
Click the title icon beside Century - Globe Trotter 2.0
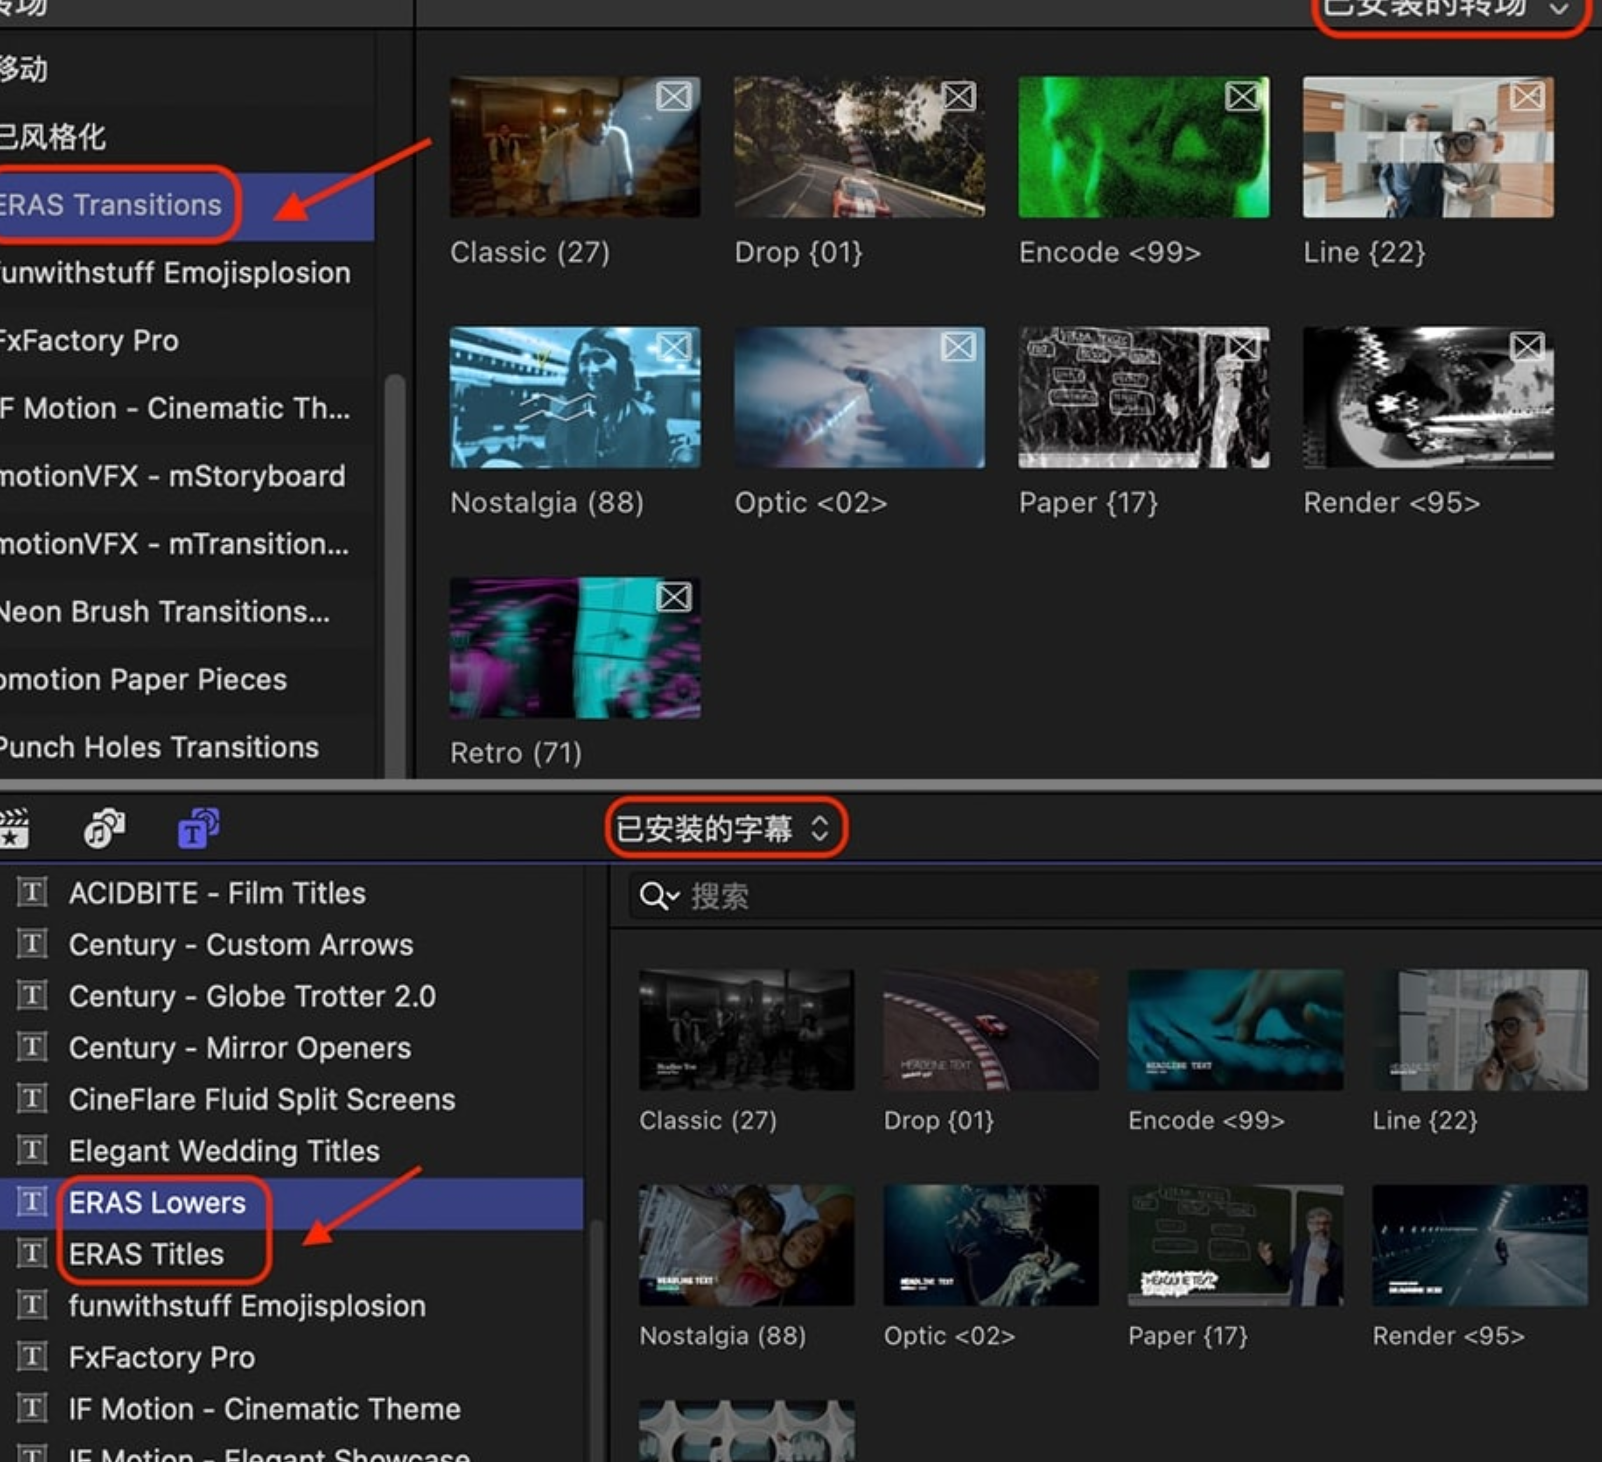coord(32,996)
